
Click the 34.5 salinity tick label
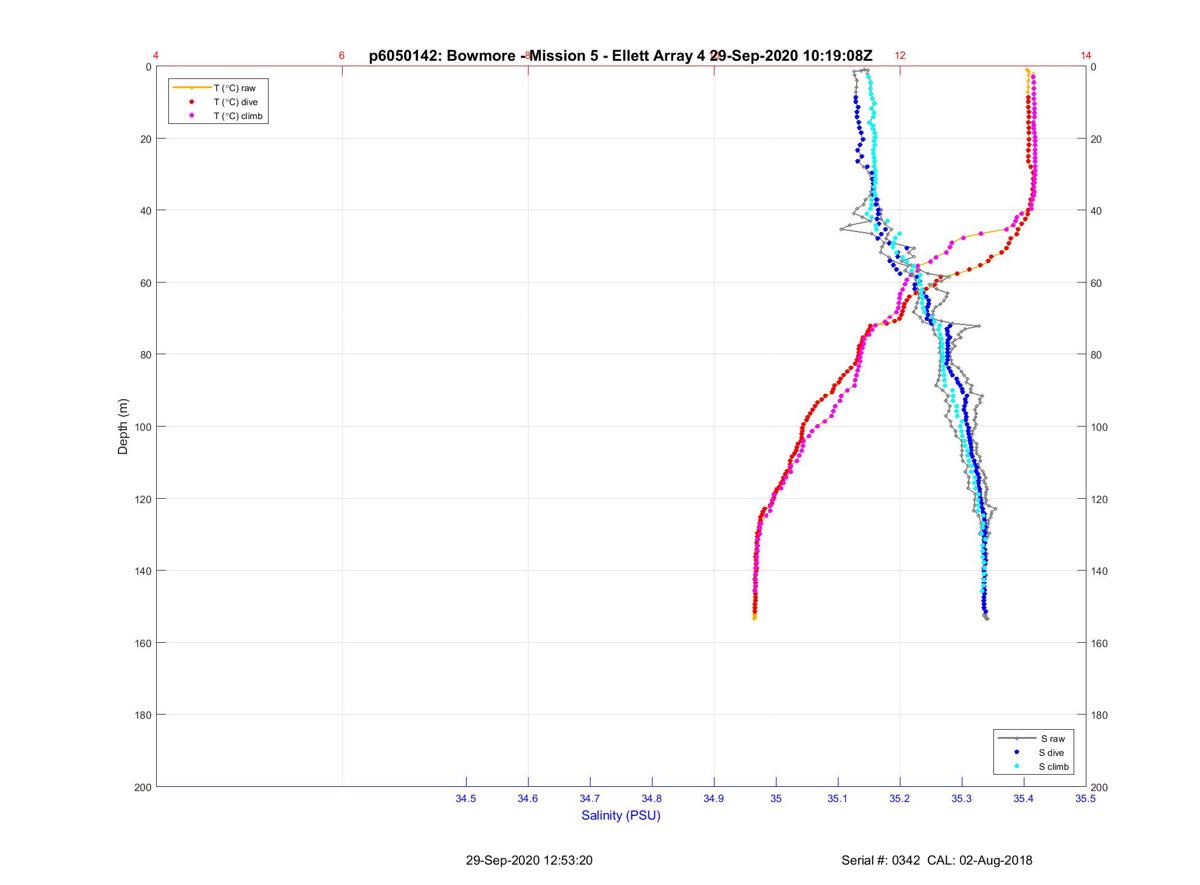pos(466,799)
